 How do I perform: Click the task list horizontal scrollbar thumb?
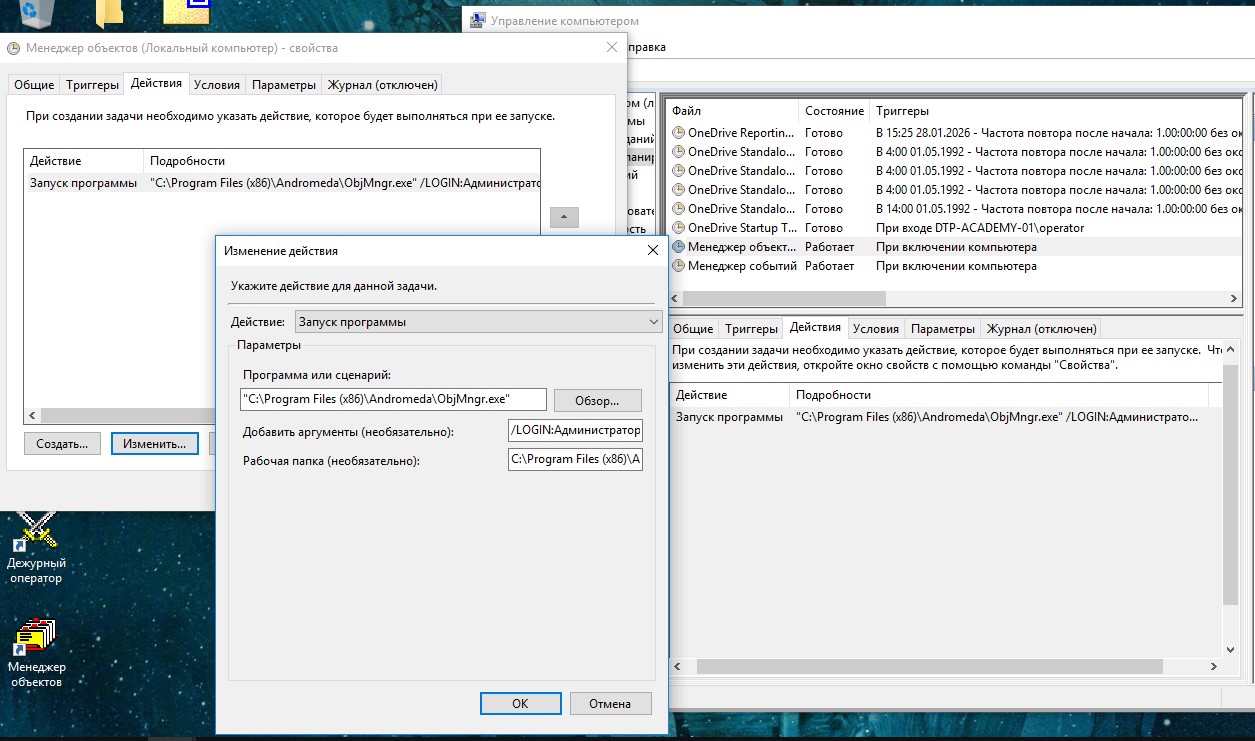click(x=784, y=298)
